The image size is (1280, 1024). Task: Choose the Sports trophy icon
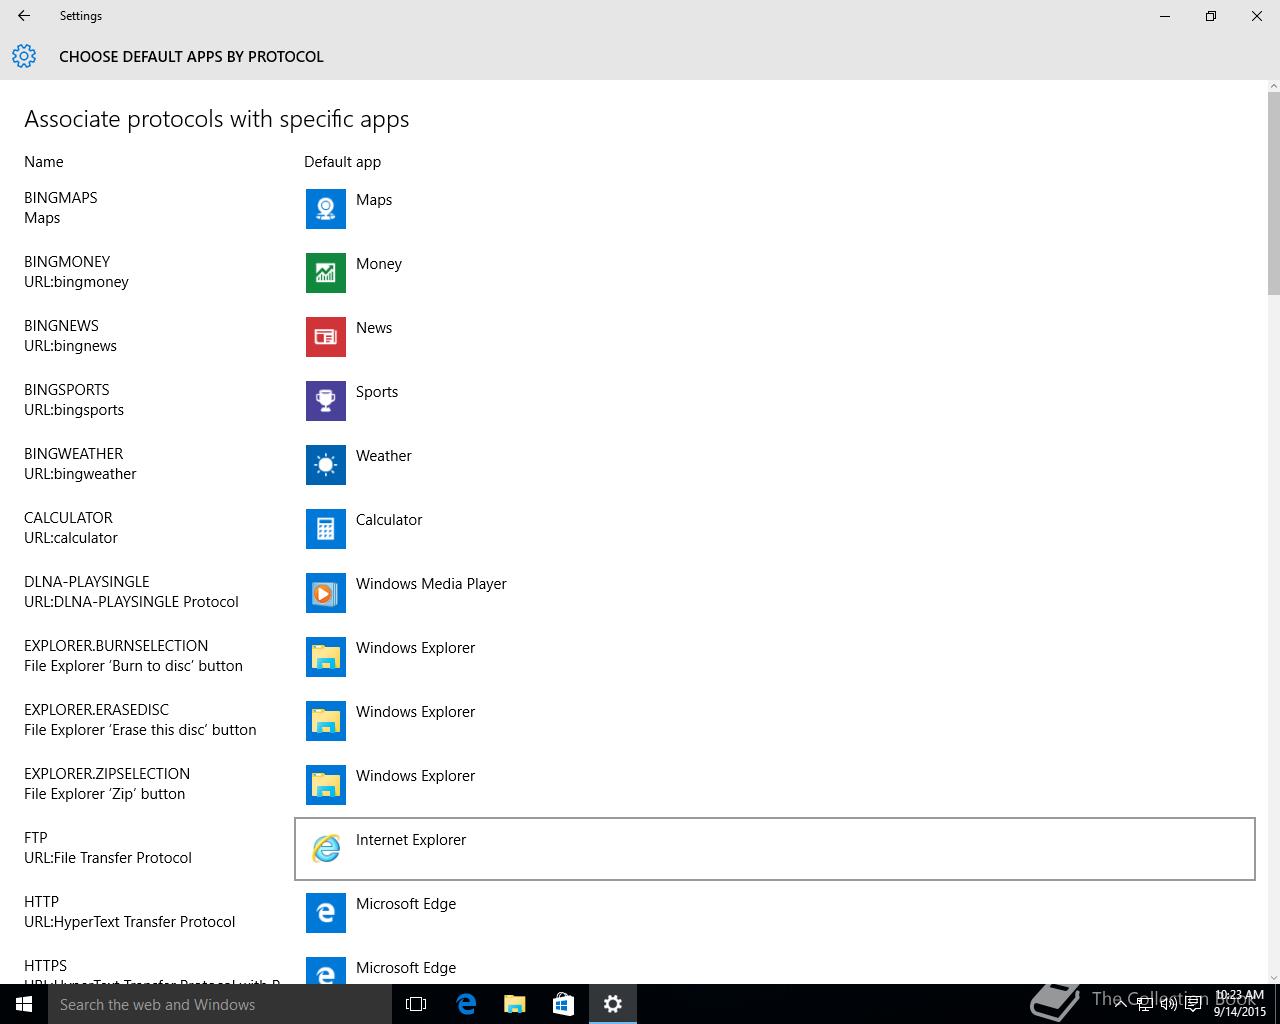(x=325, y=401)
